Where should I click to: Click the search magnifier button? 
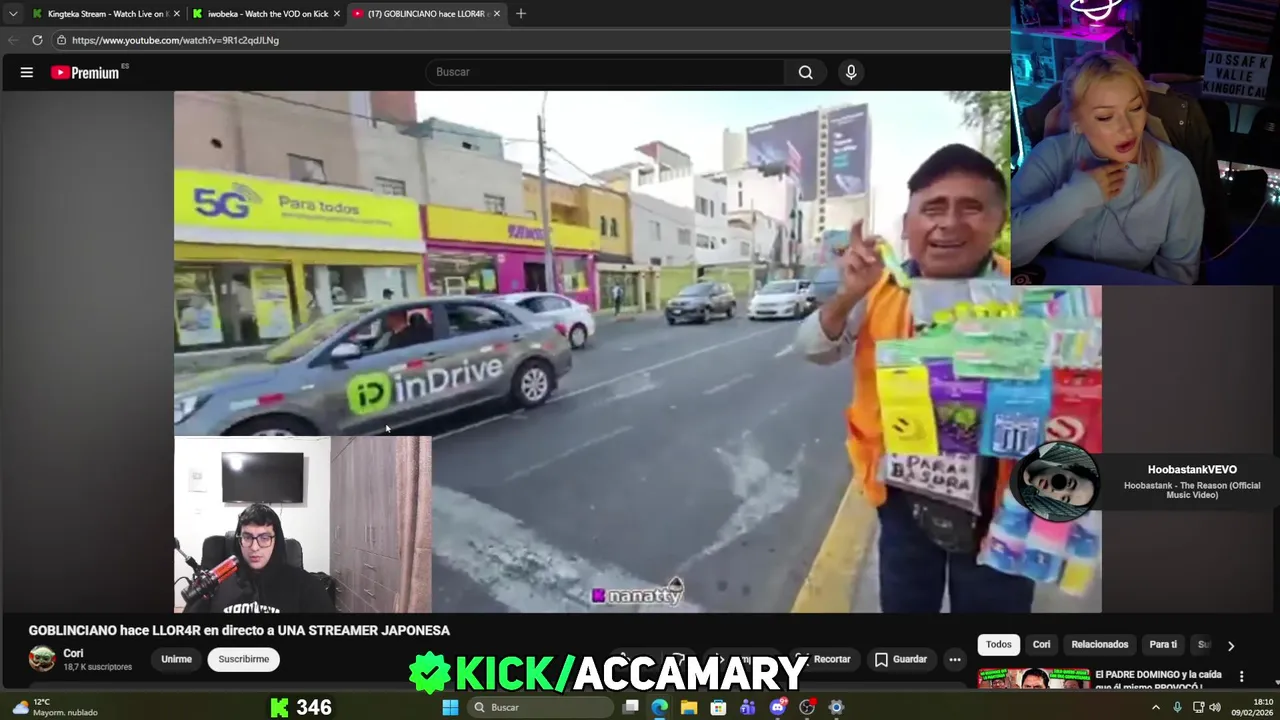coord(805,72)
